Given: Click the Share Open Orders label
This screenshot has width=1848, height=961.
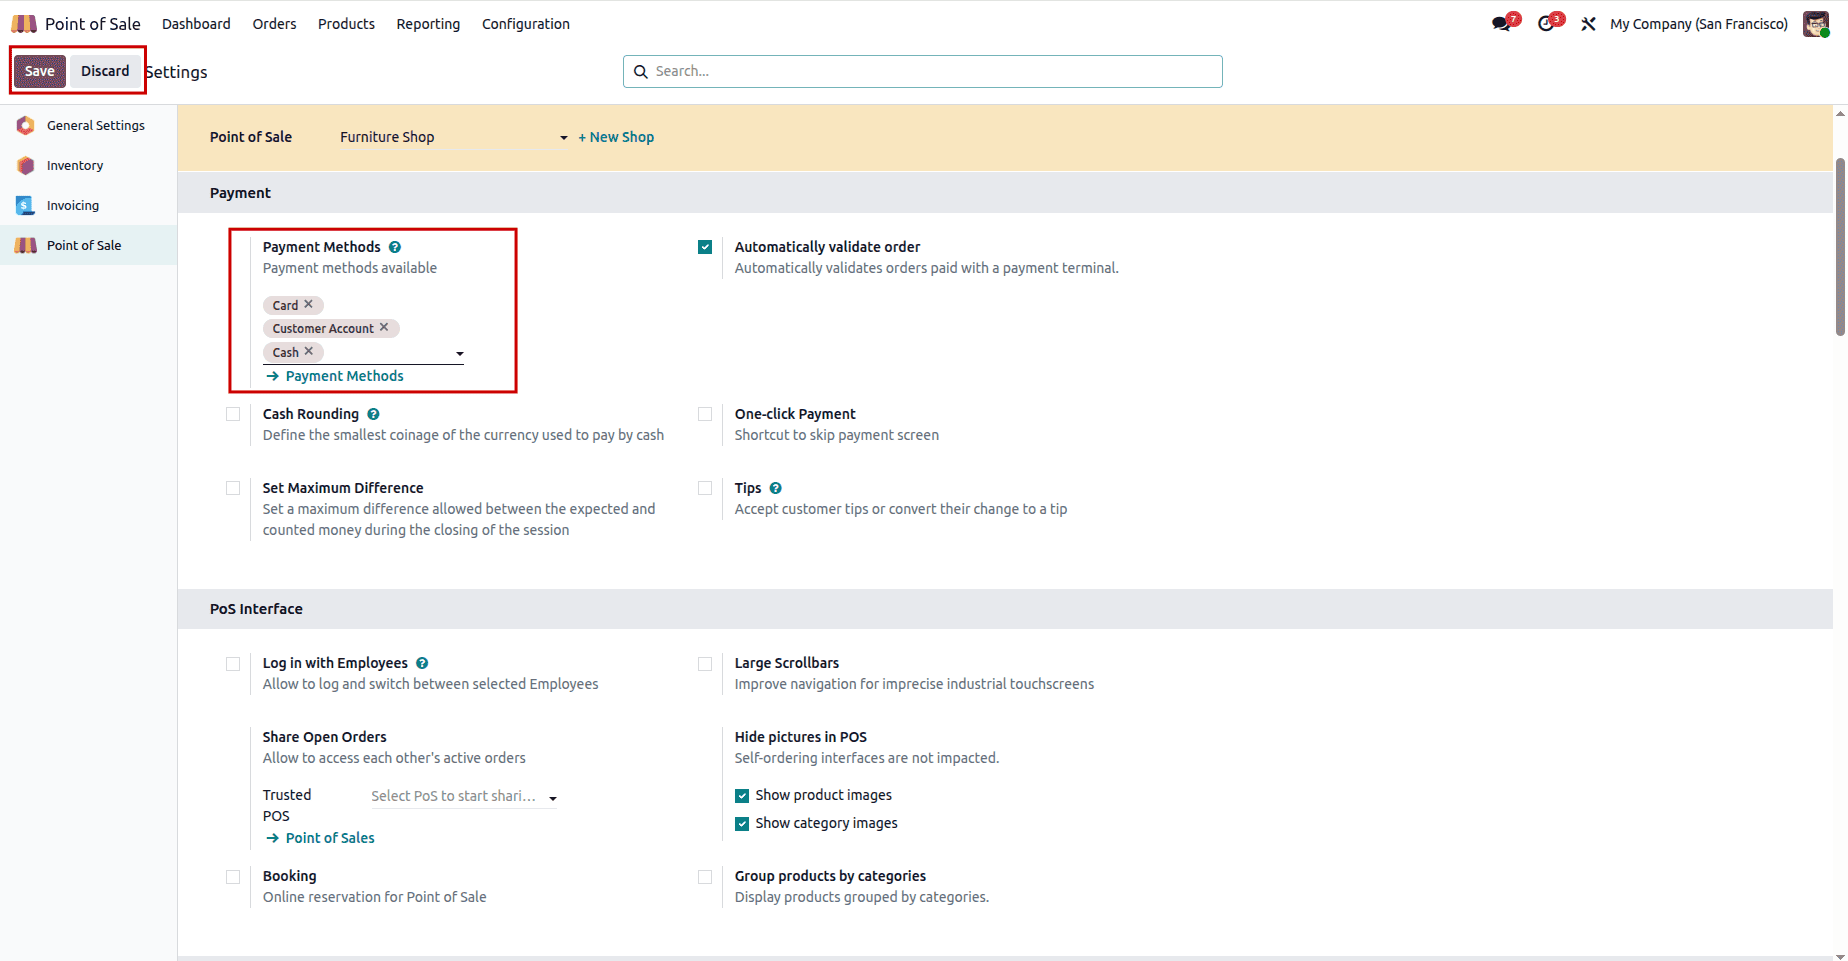Looking at the screenshot, I should 324,737.
